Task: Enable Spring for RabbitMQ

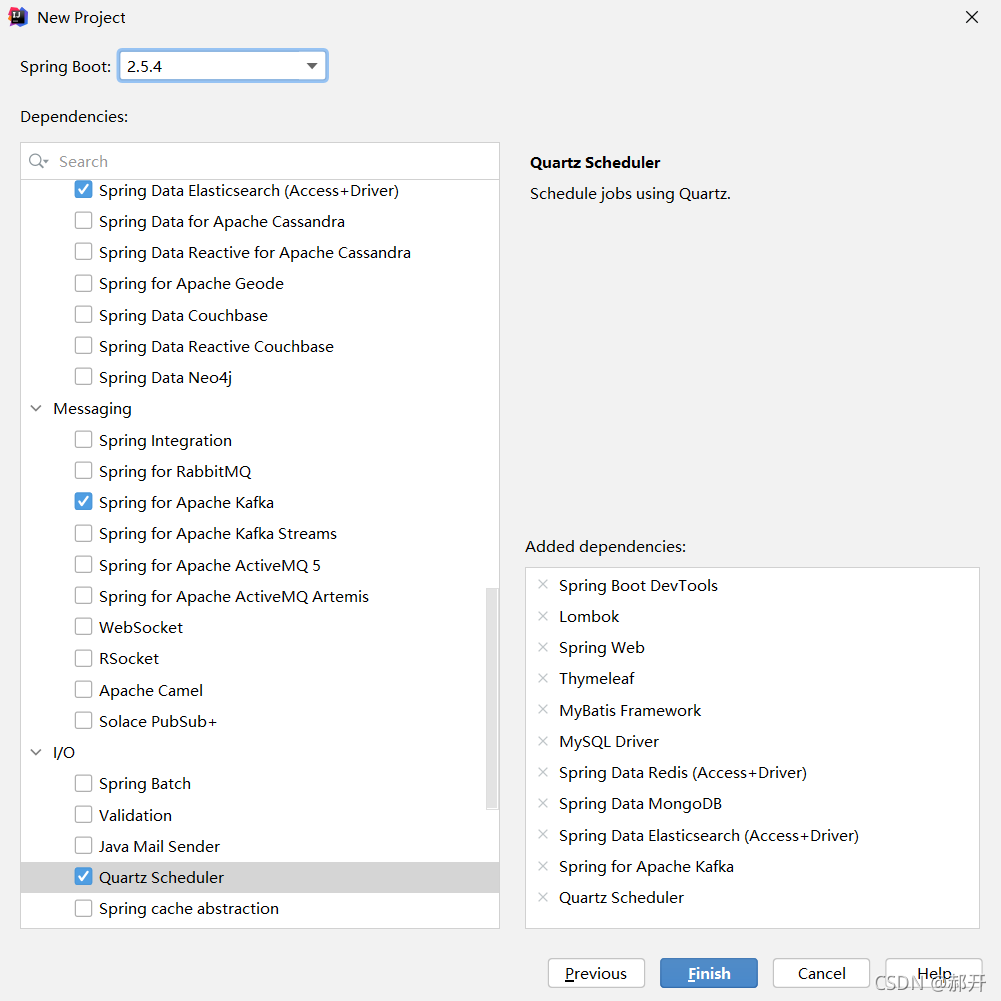Action: [x=83, y=470]
